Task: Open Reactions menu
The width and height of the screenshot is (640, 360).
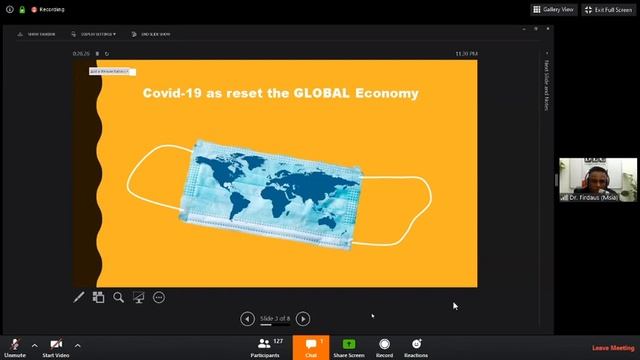Action: tap(416, 348)
